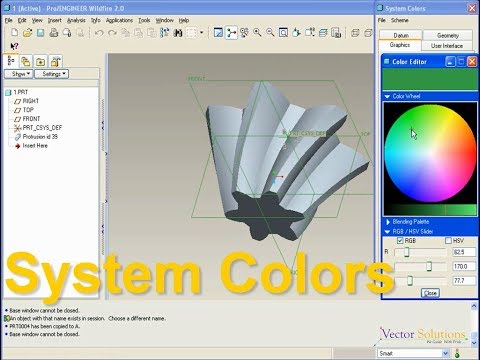Open the view manager icon

tap(336, 33)
